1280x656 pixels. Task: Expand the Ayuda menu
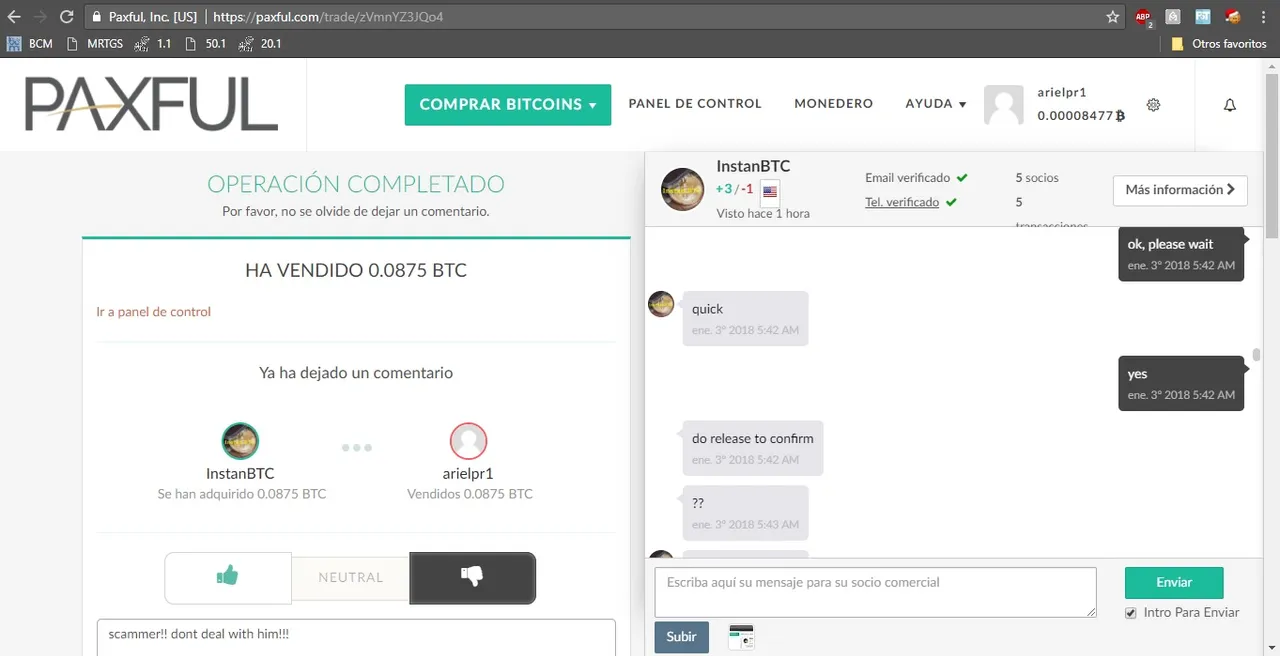936,104
